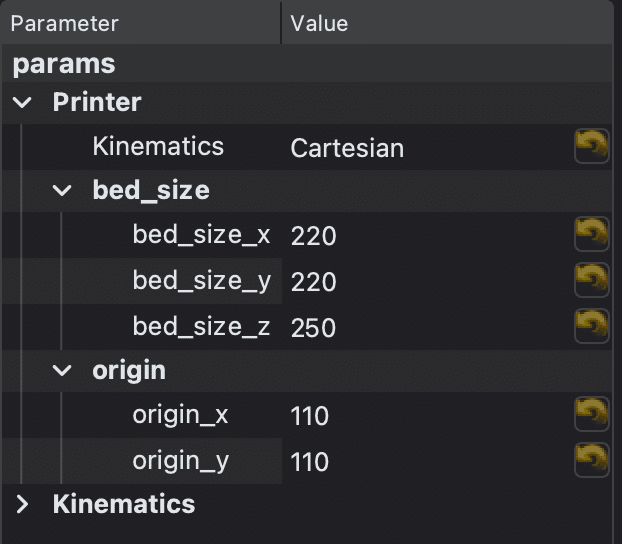Edit the bed_size_z value 250
This screenshot has width=622, height=544.
pos(427,327)
